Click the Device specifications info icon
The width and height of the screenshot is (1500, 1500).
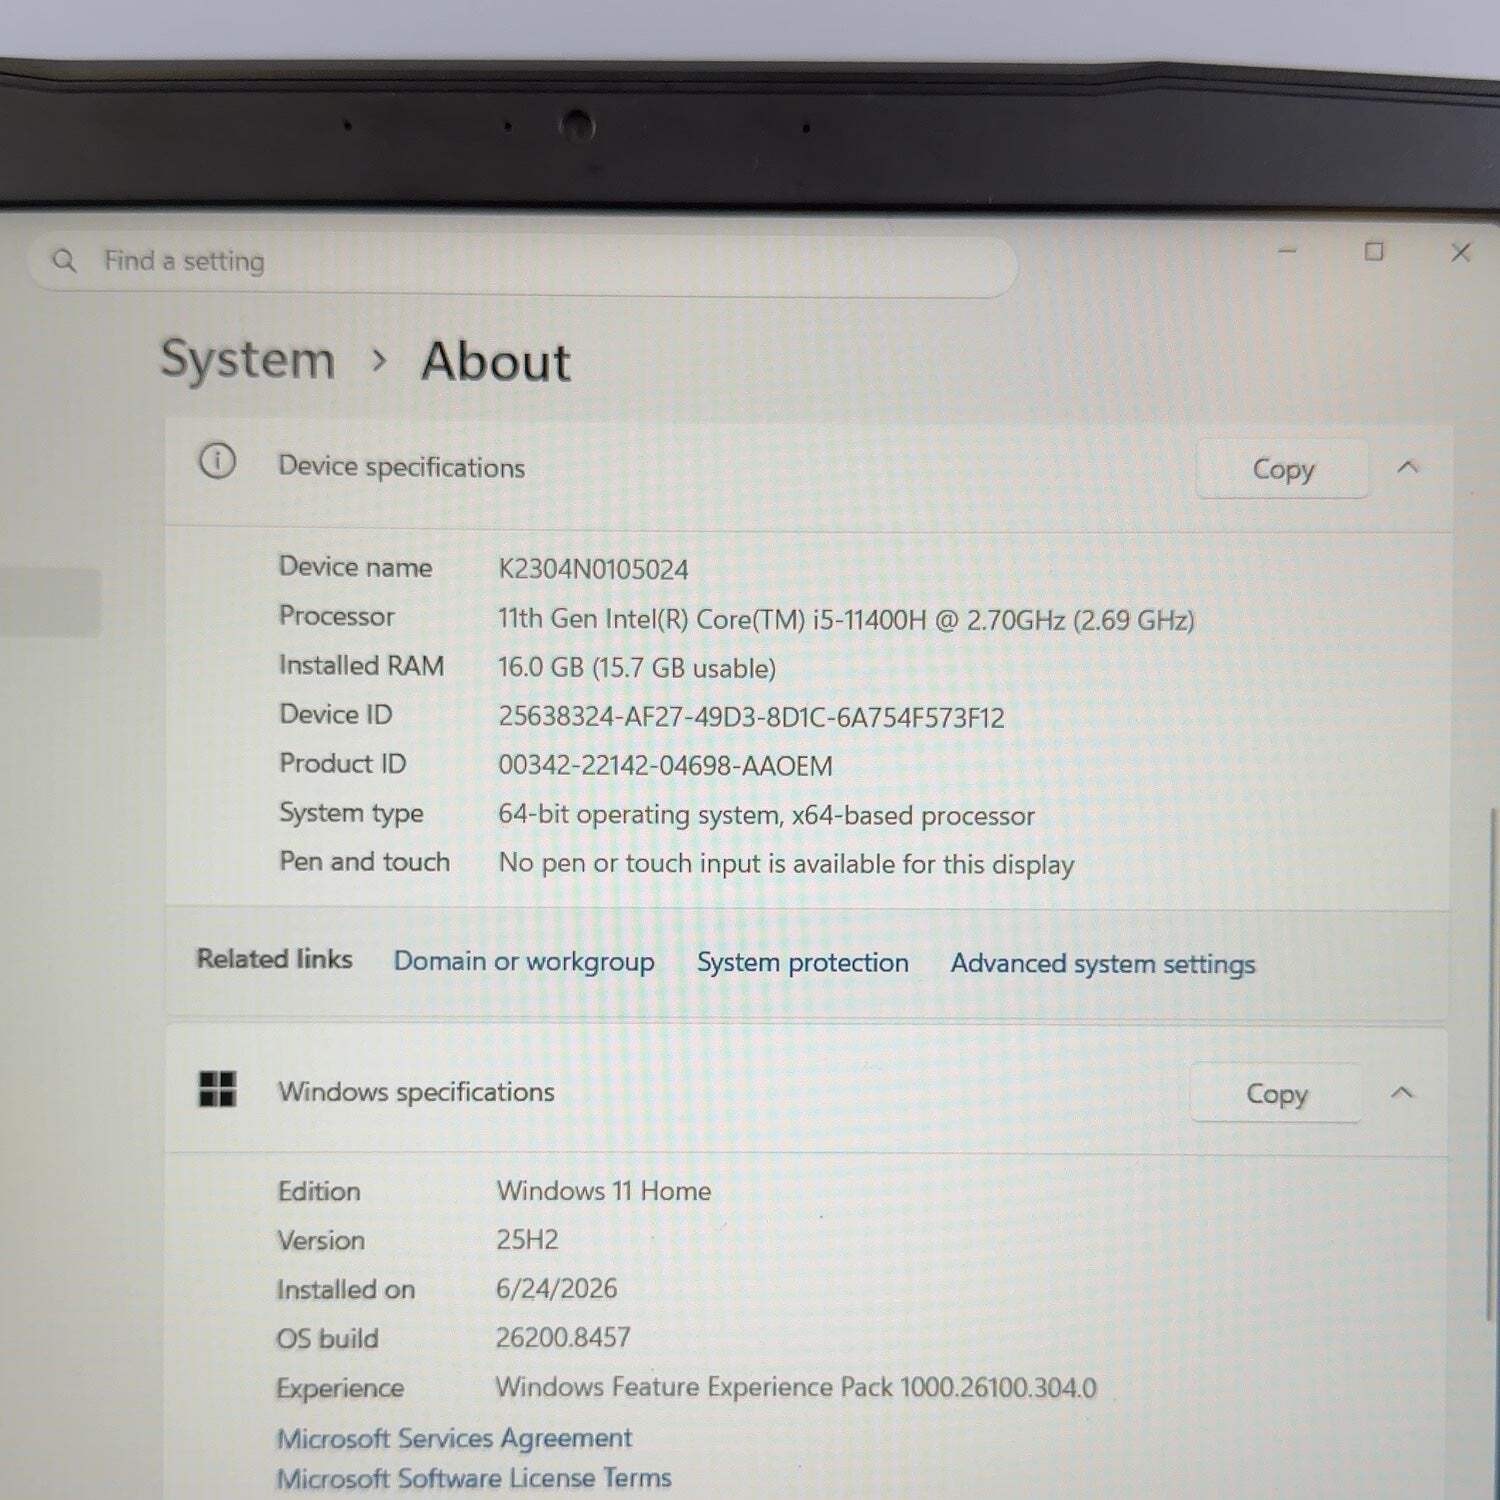coord(217,462)
